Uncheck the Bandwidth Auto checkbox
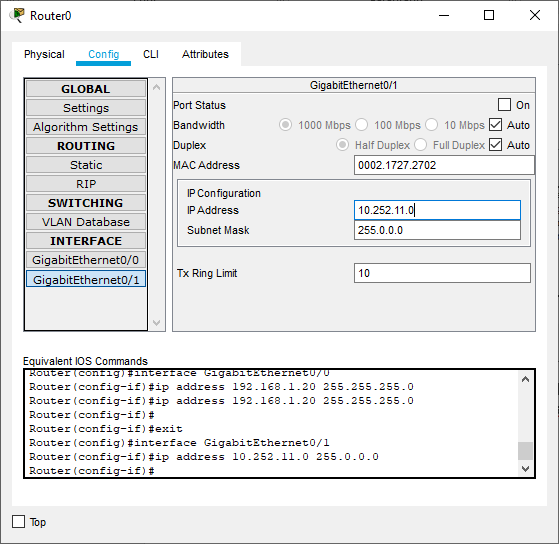The height and width of the screenshot is (544, 559). point(496,125)
